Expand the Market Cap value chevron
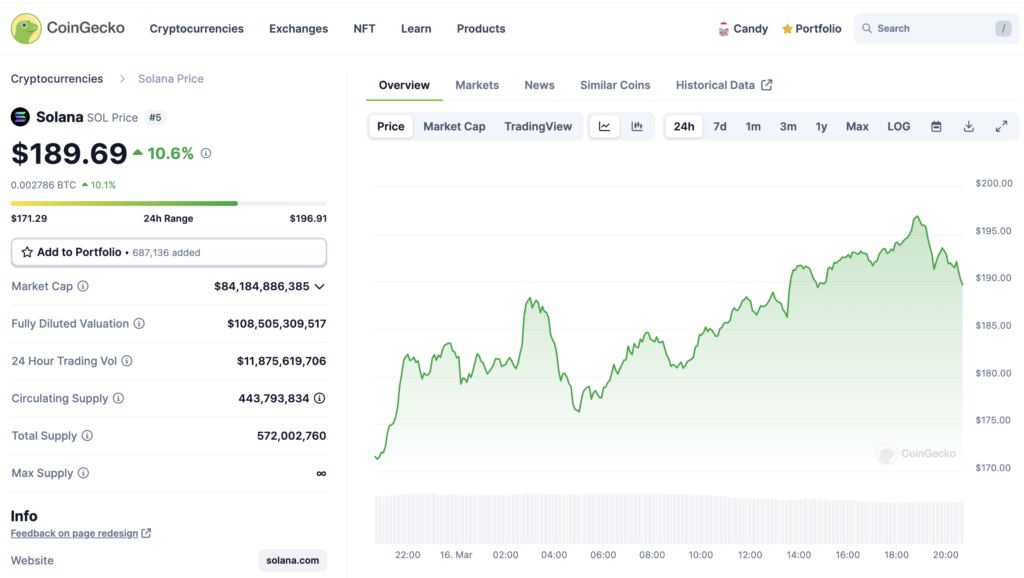This screenshot has height=578, width=1024. (x=319, y=286)
